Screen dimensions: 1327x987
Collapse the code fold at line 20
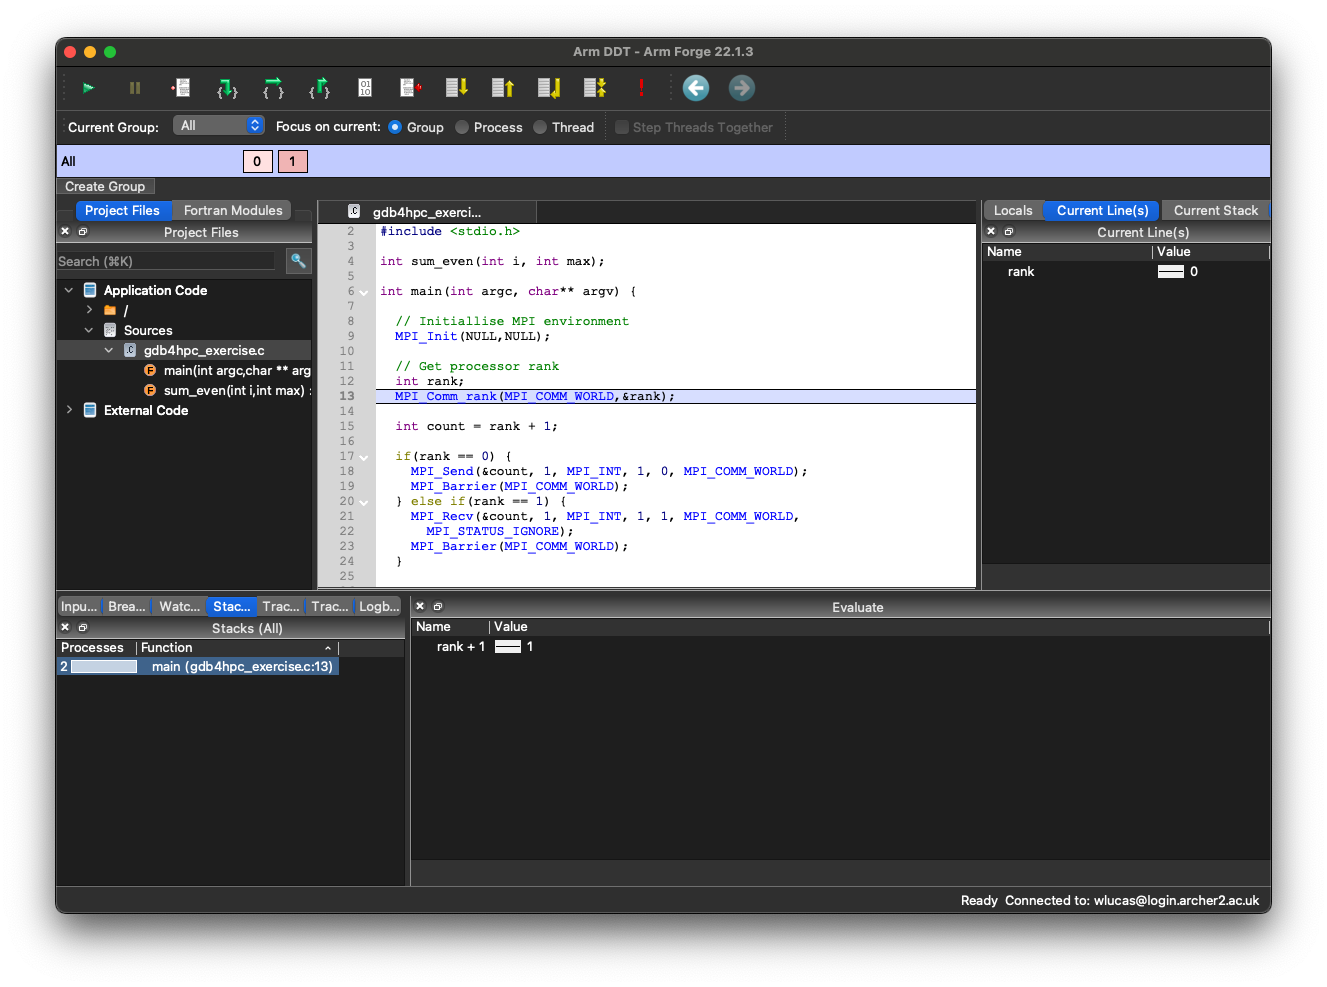[x=364, y=502]
